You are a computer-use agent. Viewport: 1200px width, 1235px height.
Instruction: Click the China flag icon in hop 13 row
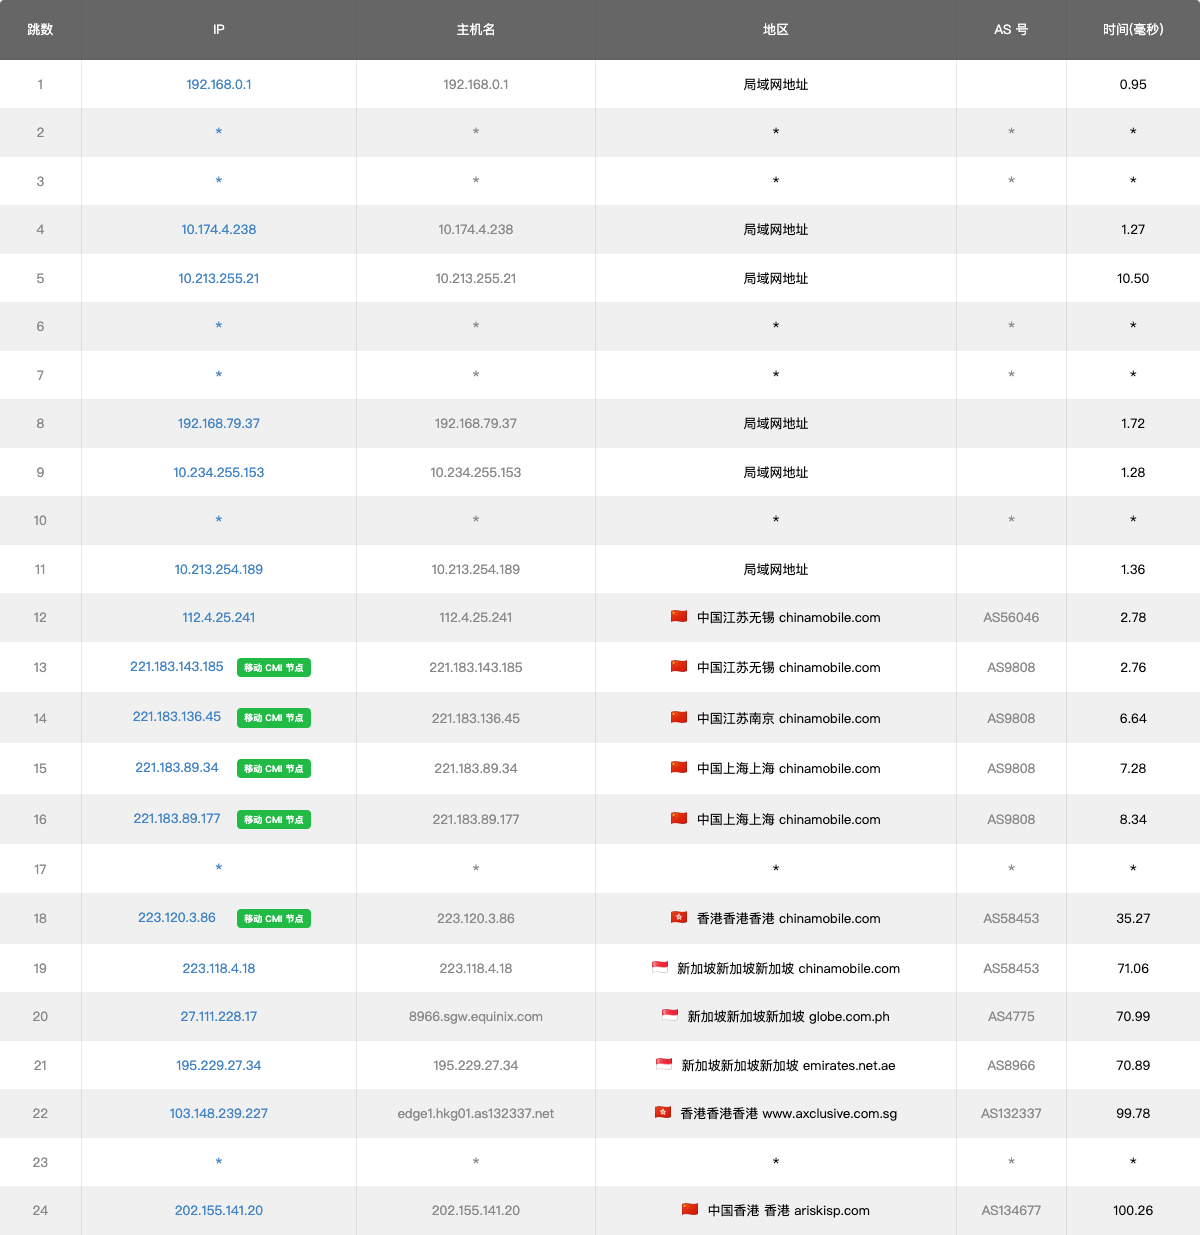point(679,666)
